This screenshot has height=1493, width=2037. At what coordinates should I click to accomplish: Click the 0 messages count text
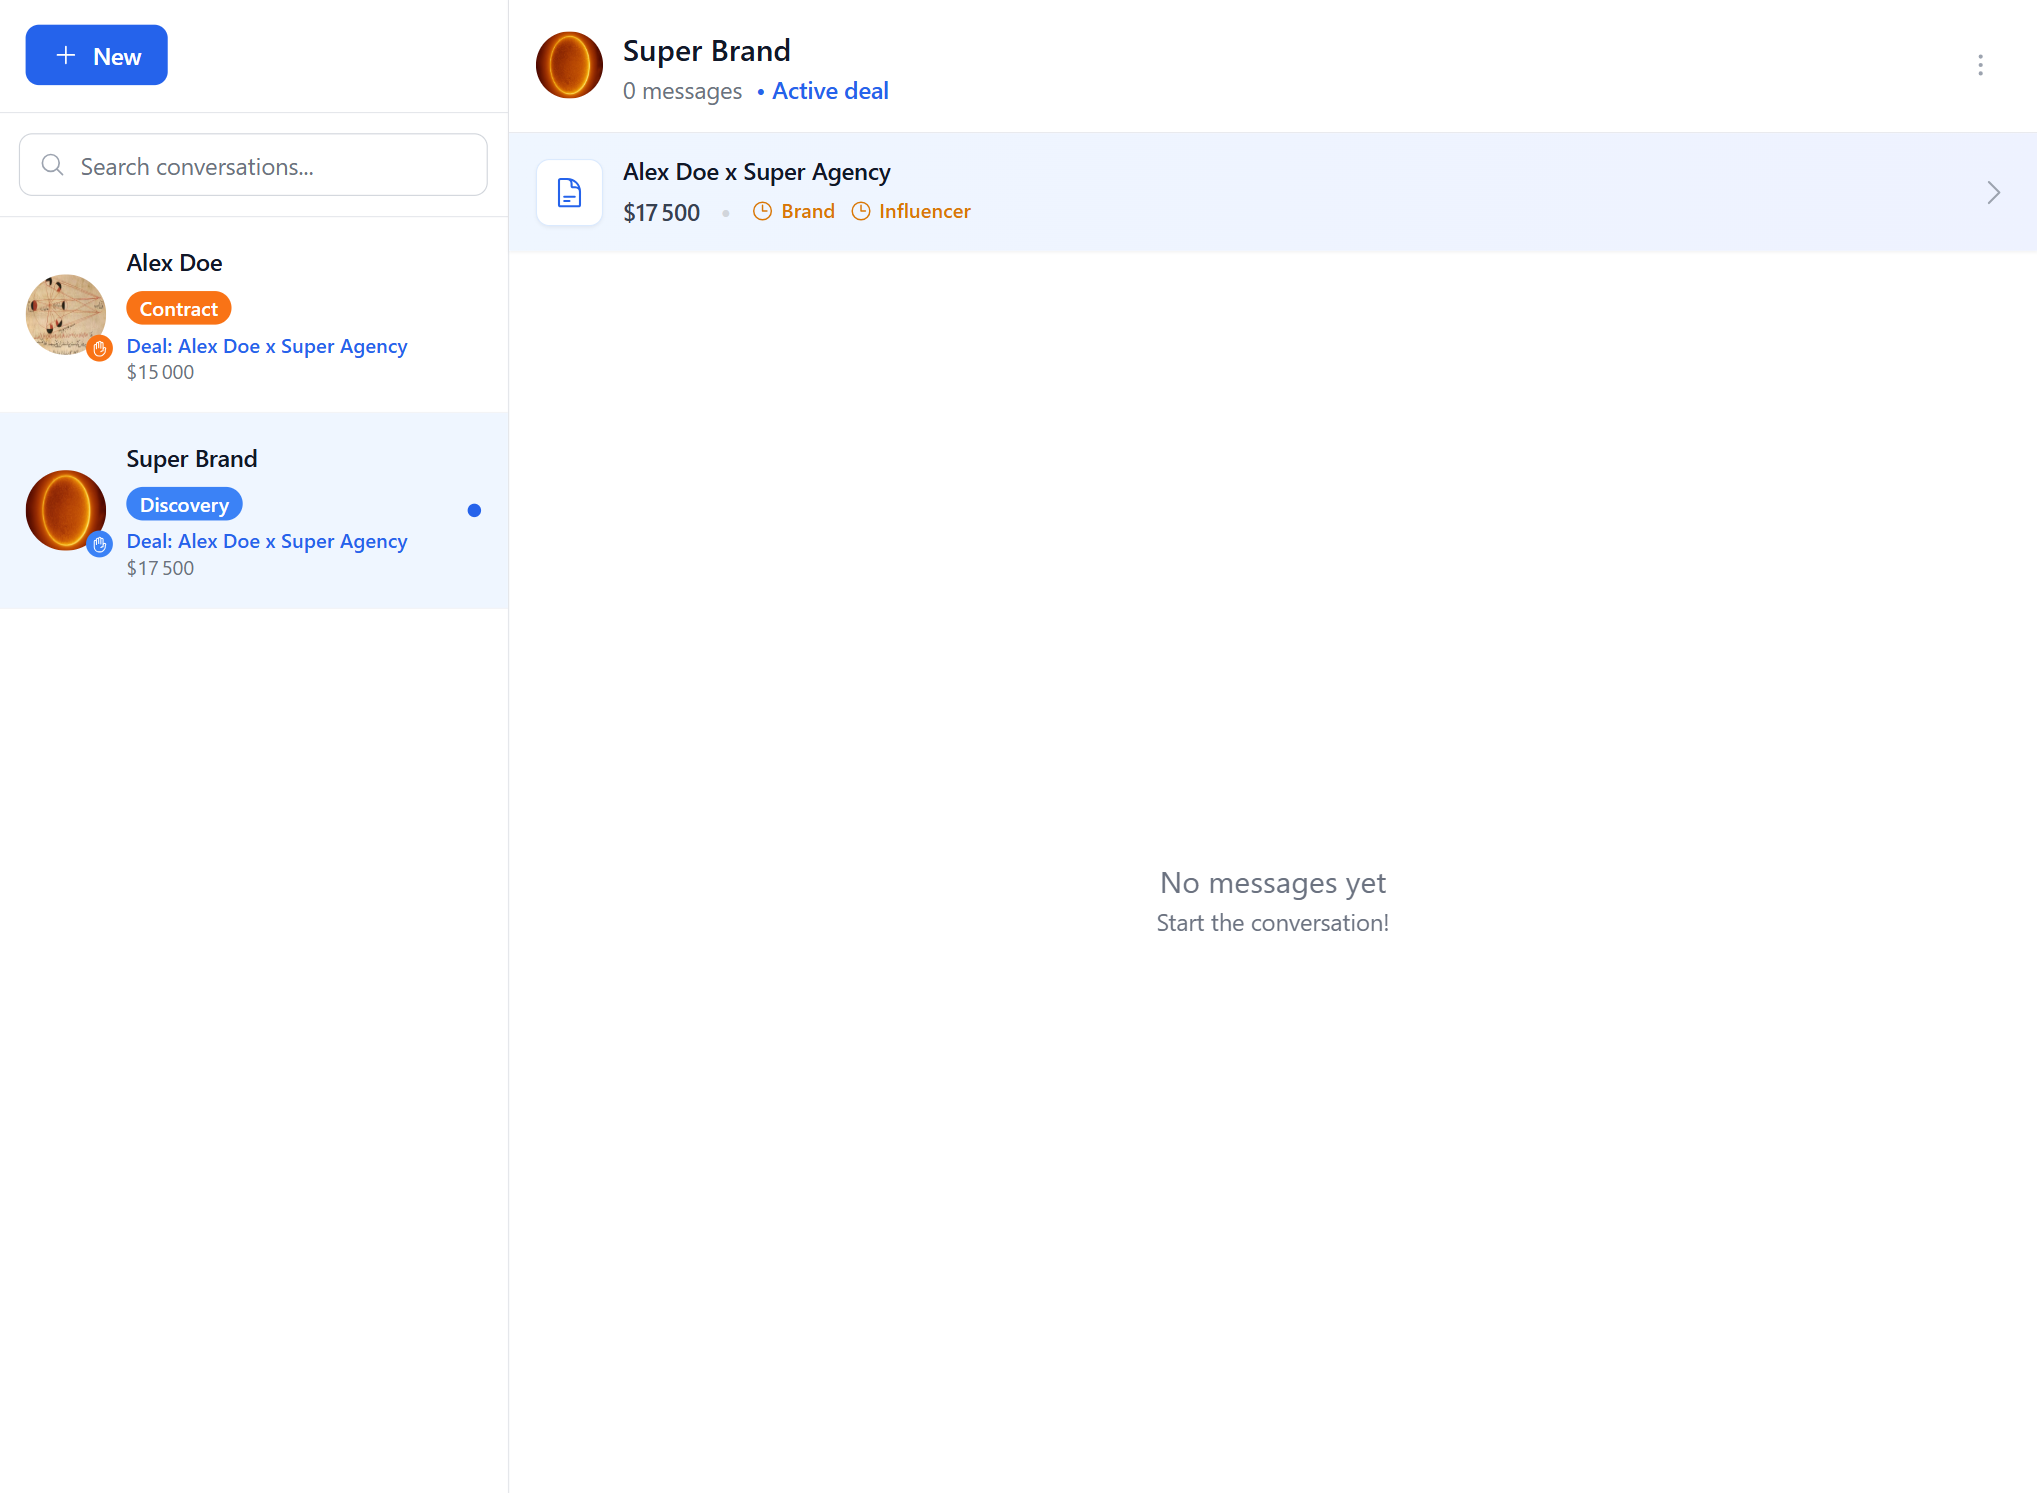682,91
